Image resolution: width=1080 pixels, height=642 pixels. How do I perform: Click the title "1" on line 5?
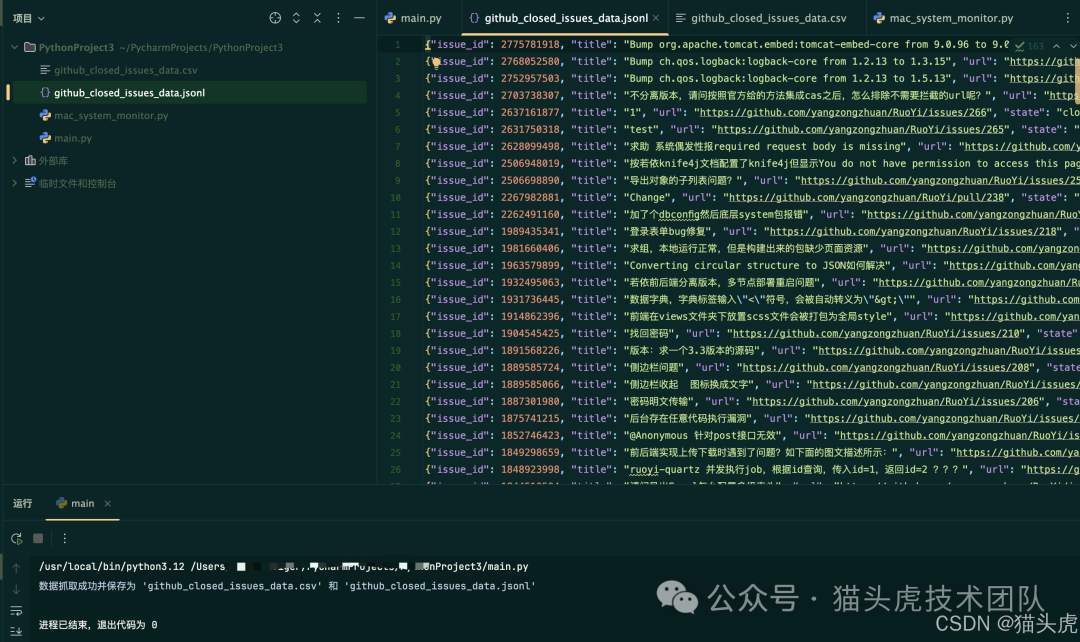click(x=632, y=112)
